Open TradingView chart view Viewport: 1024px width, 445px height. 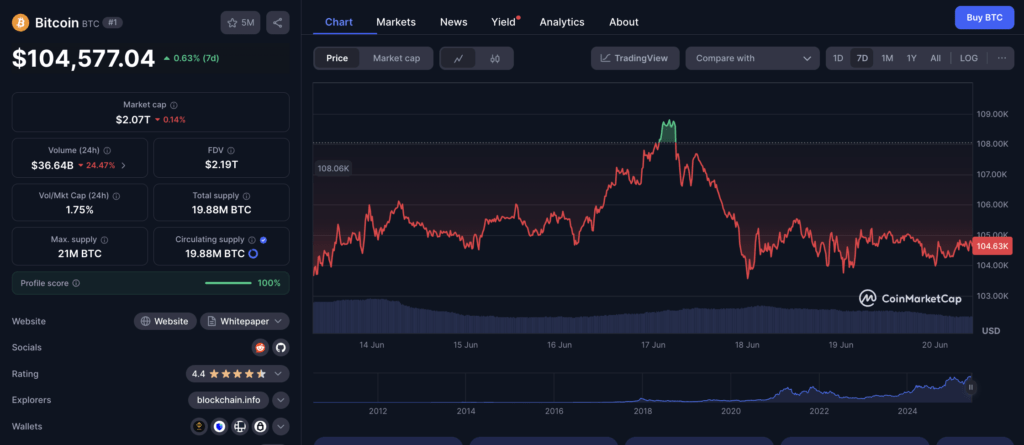coord(635,58)
